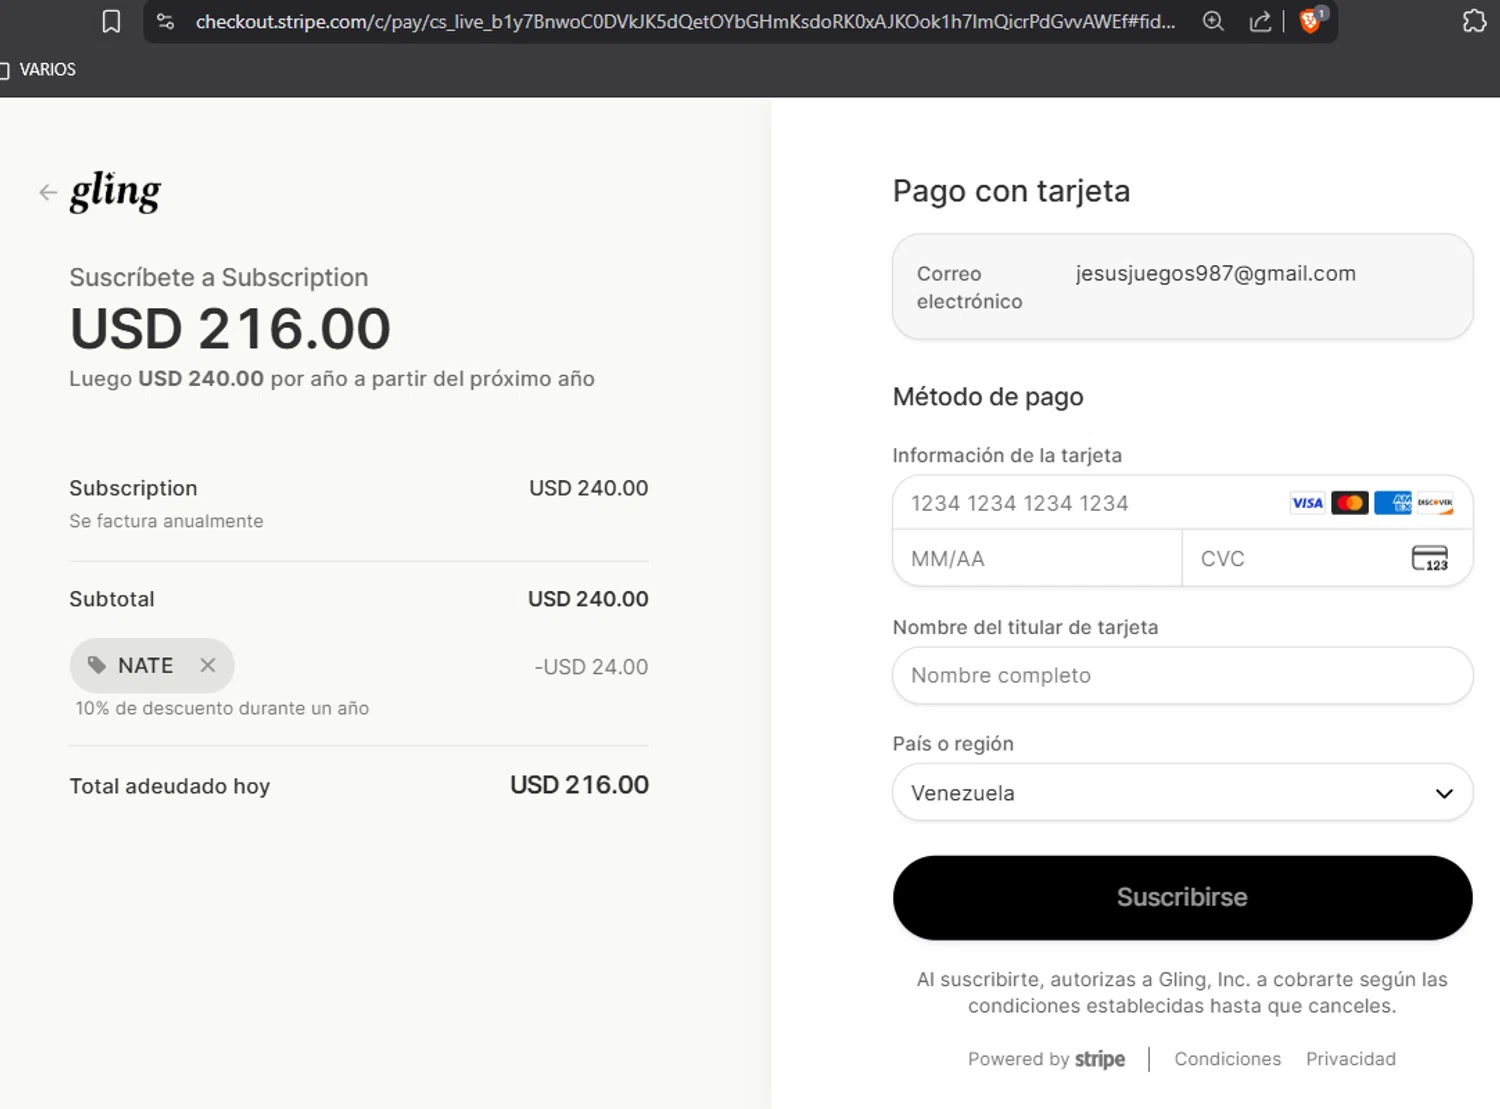
Task: Open the Privacidad link
Action: (x=1350, y=1059)
